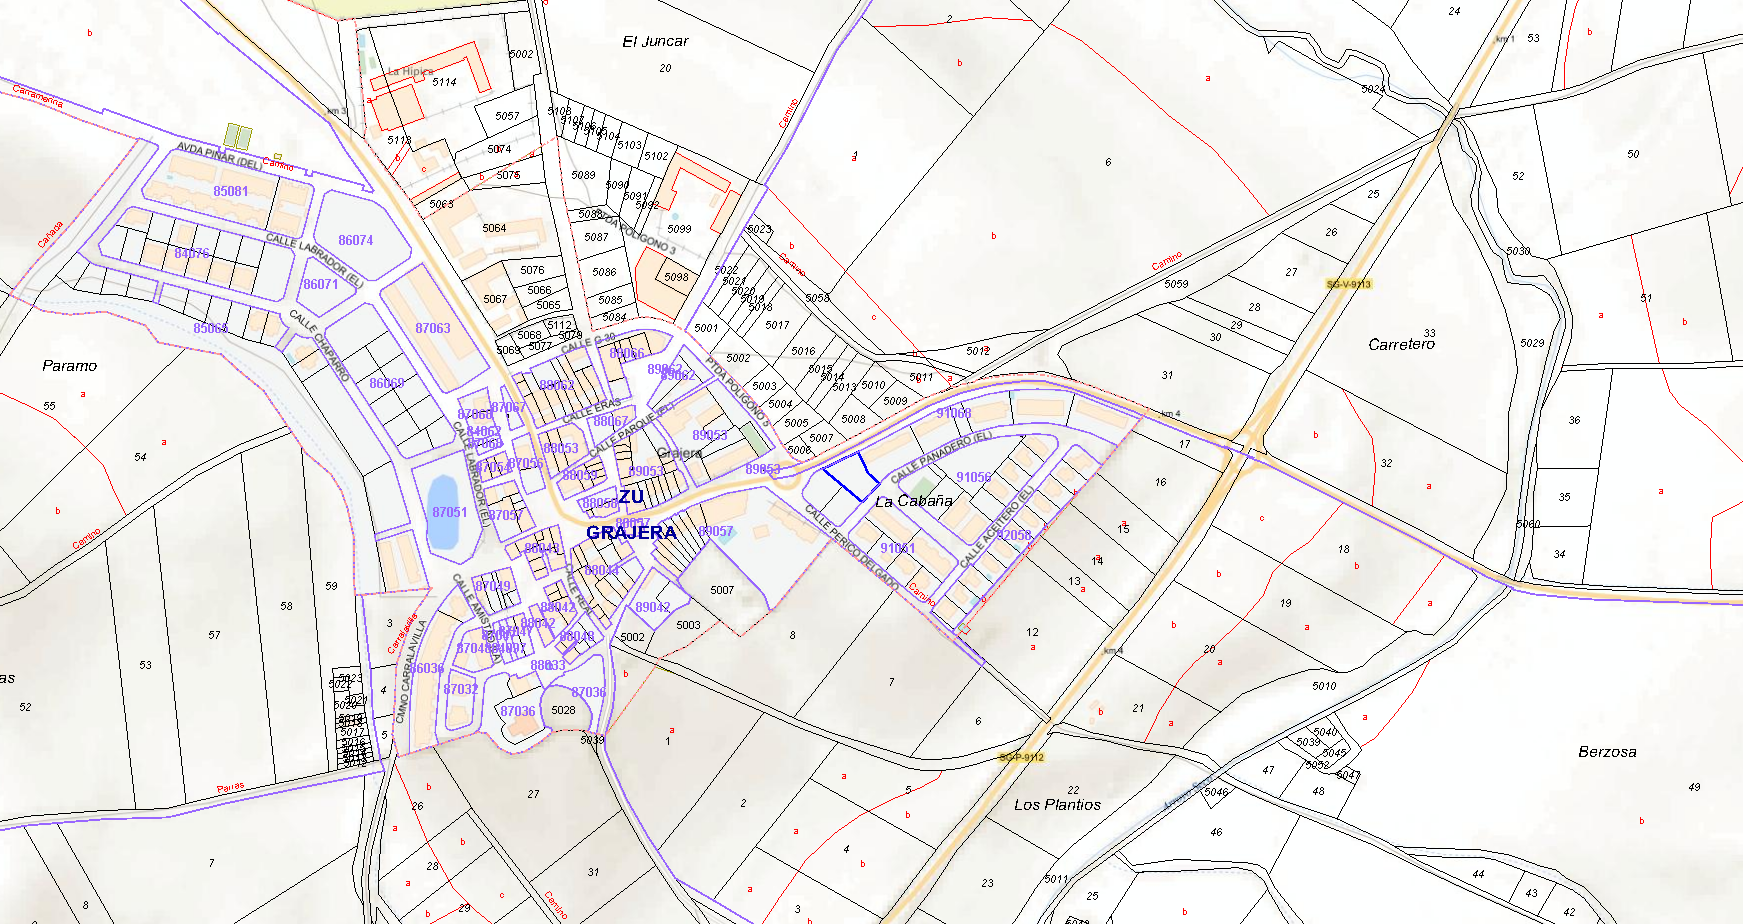The width and height of the screenshot is (1743, 924).
Task: Click urban block 86074
Action: [x=355, y=240]
